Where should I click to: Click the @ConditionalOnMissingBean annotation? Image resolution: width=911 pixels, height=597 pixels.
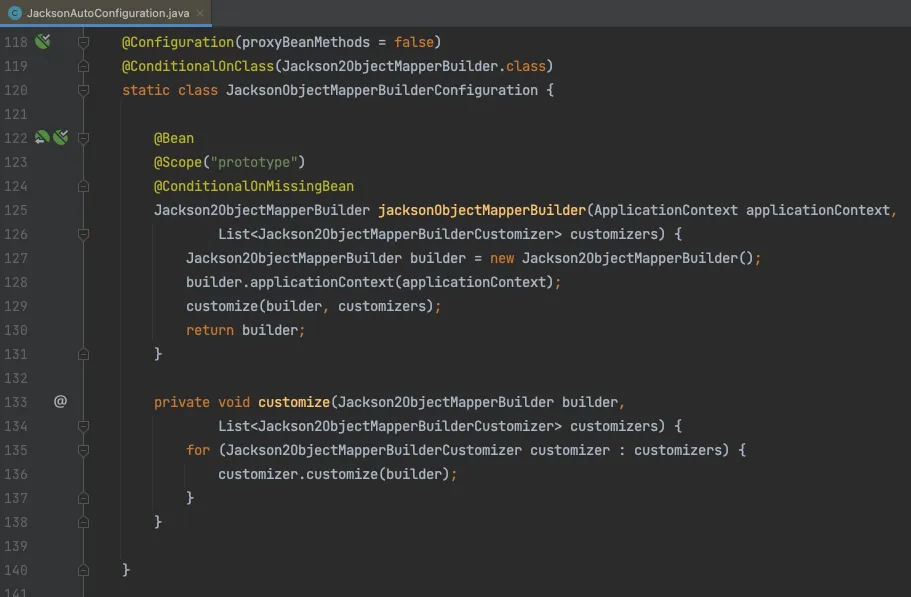[x=253, y=186]
